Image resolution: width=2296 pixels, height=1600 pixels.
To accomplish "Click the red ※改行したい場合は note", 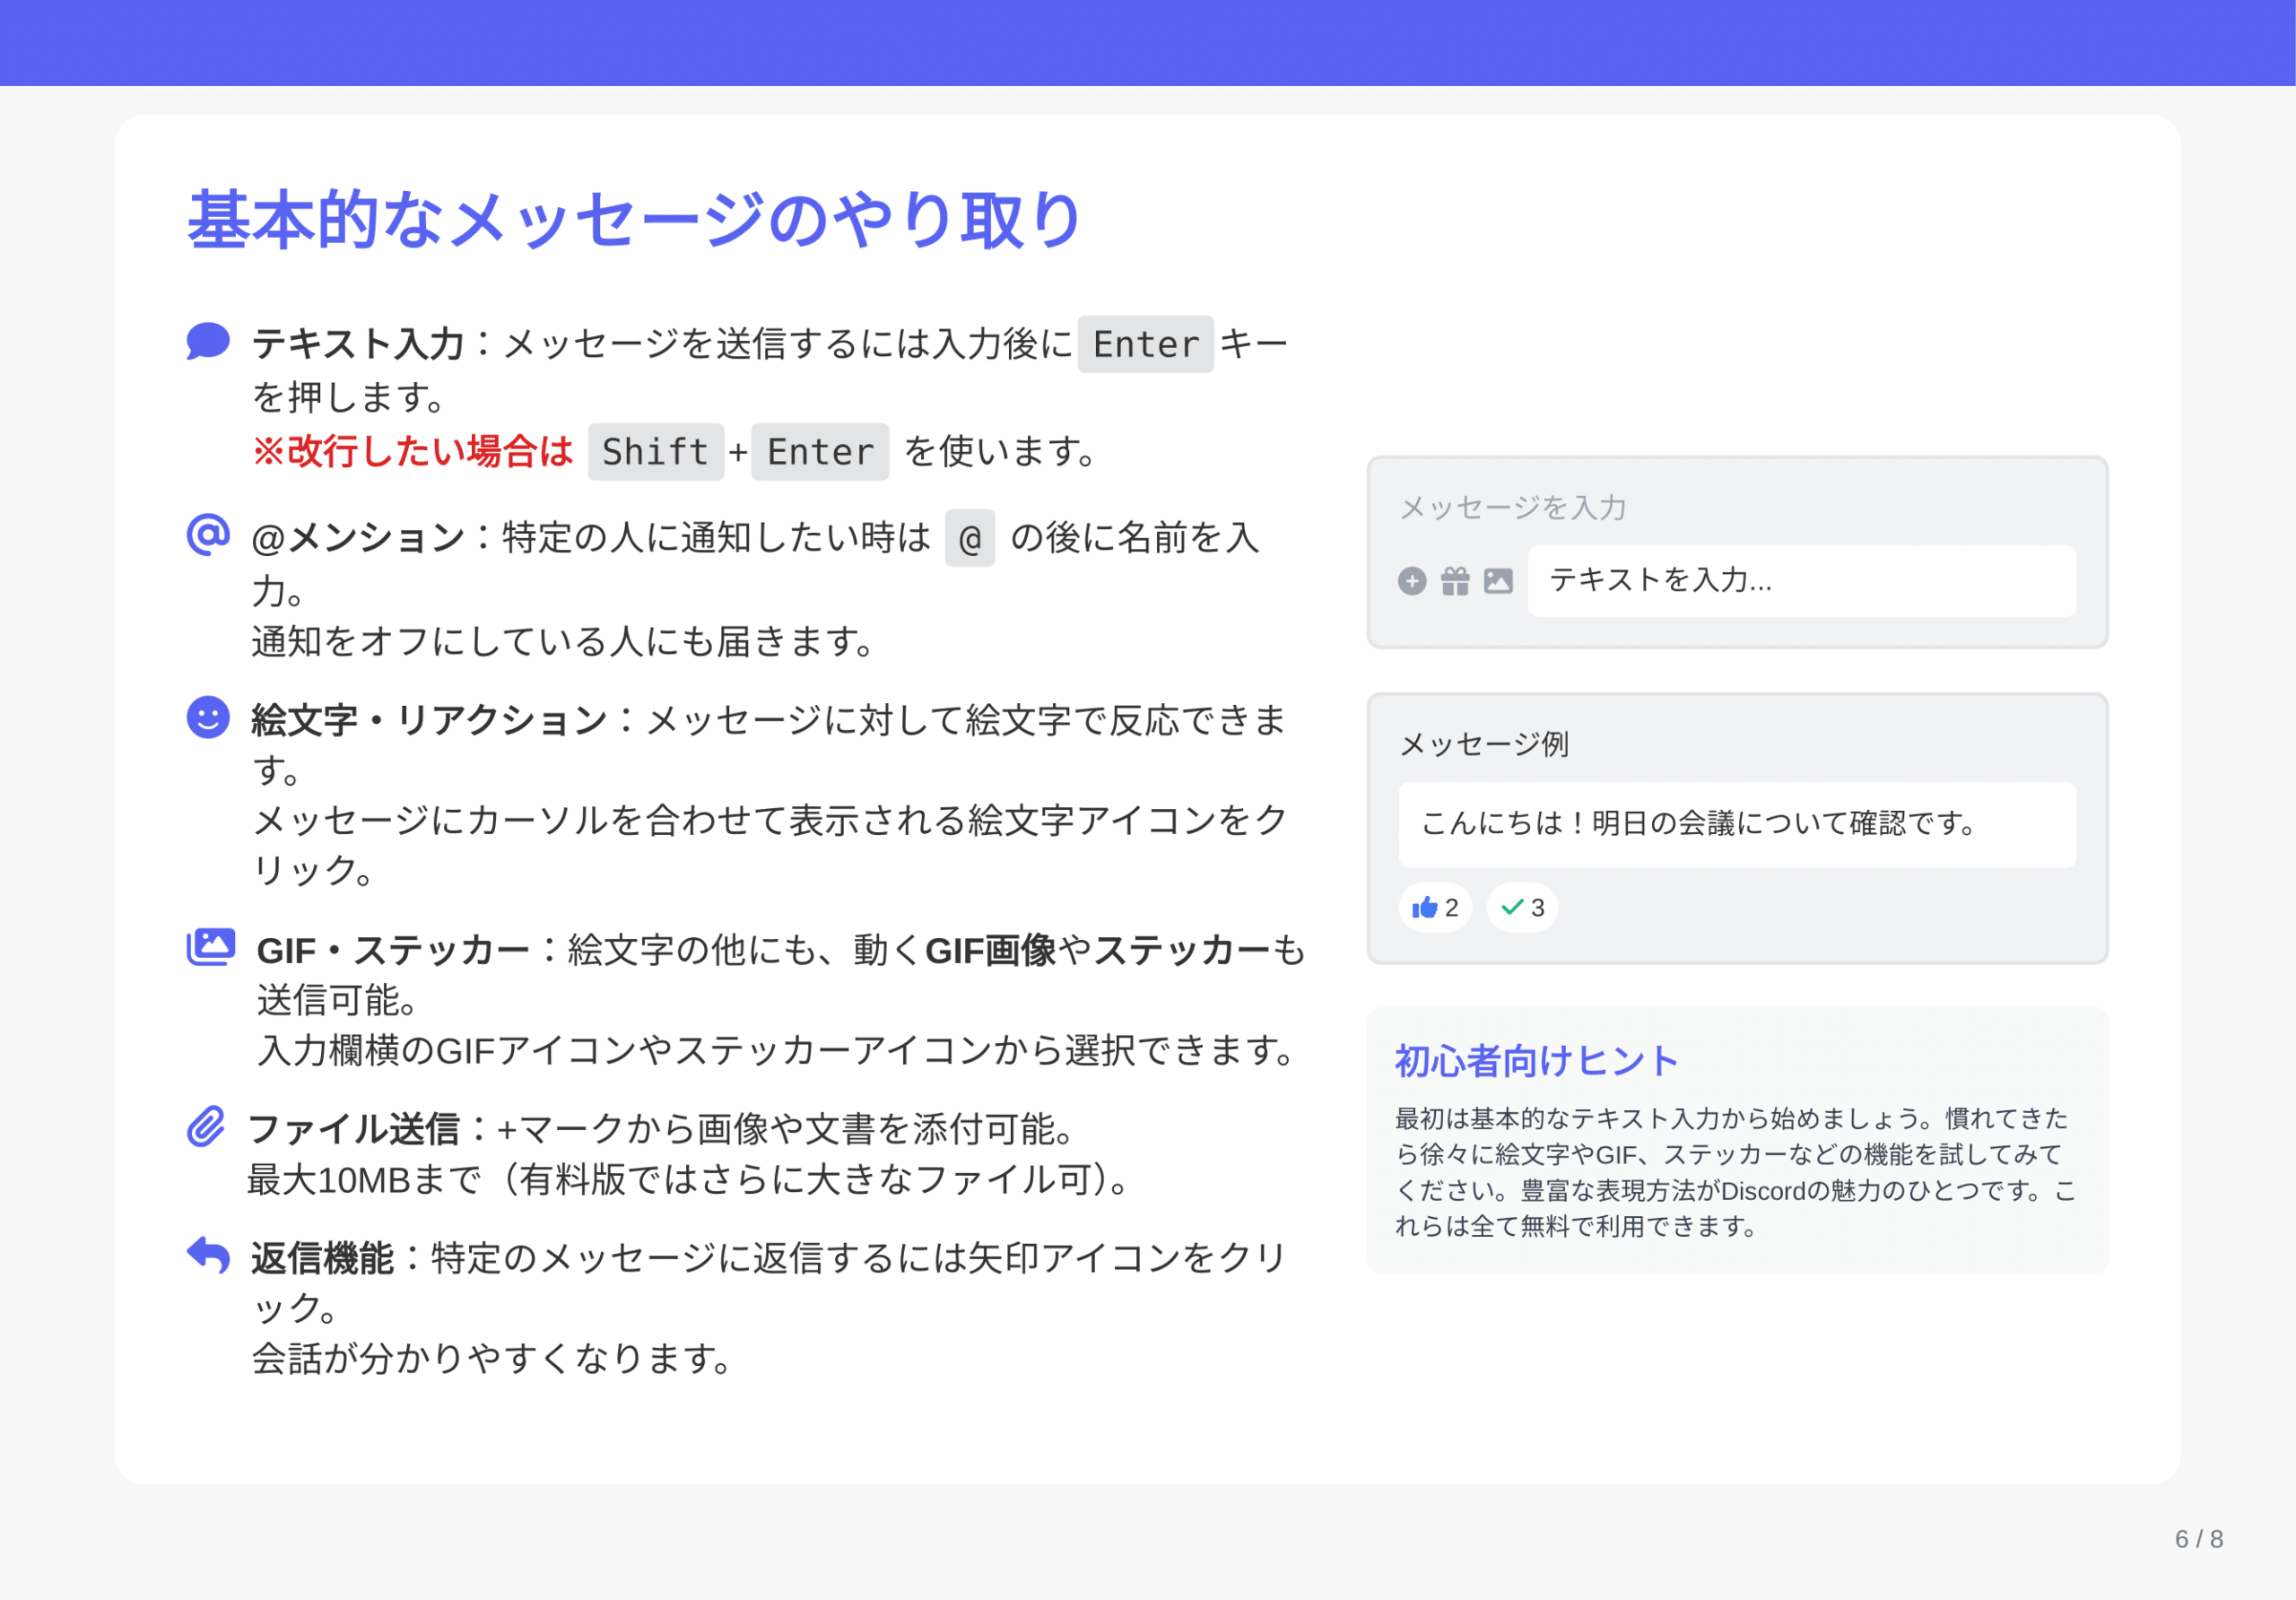I will click(412, 452).
